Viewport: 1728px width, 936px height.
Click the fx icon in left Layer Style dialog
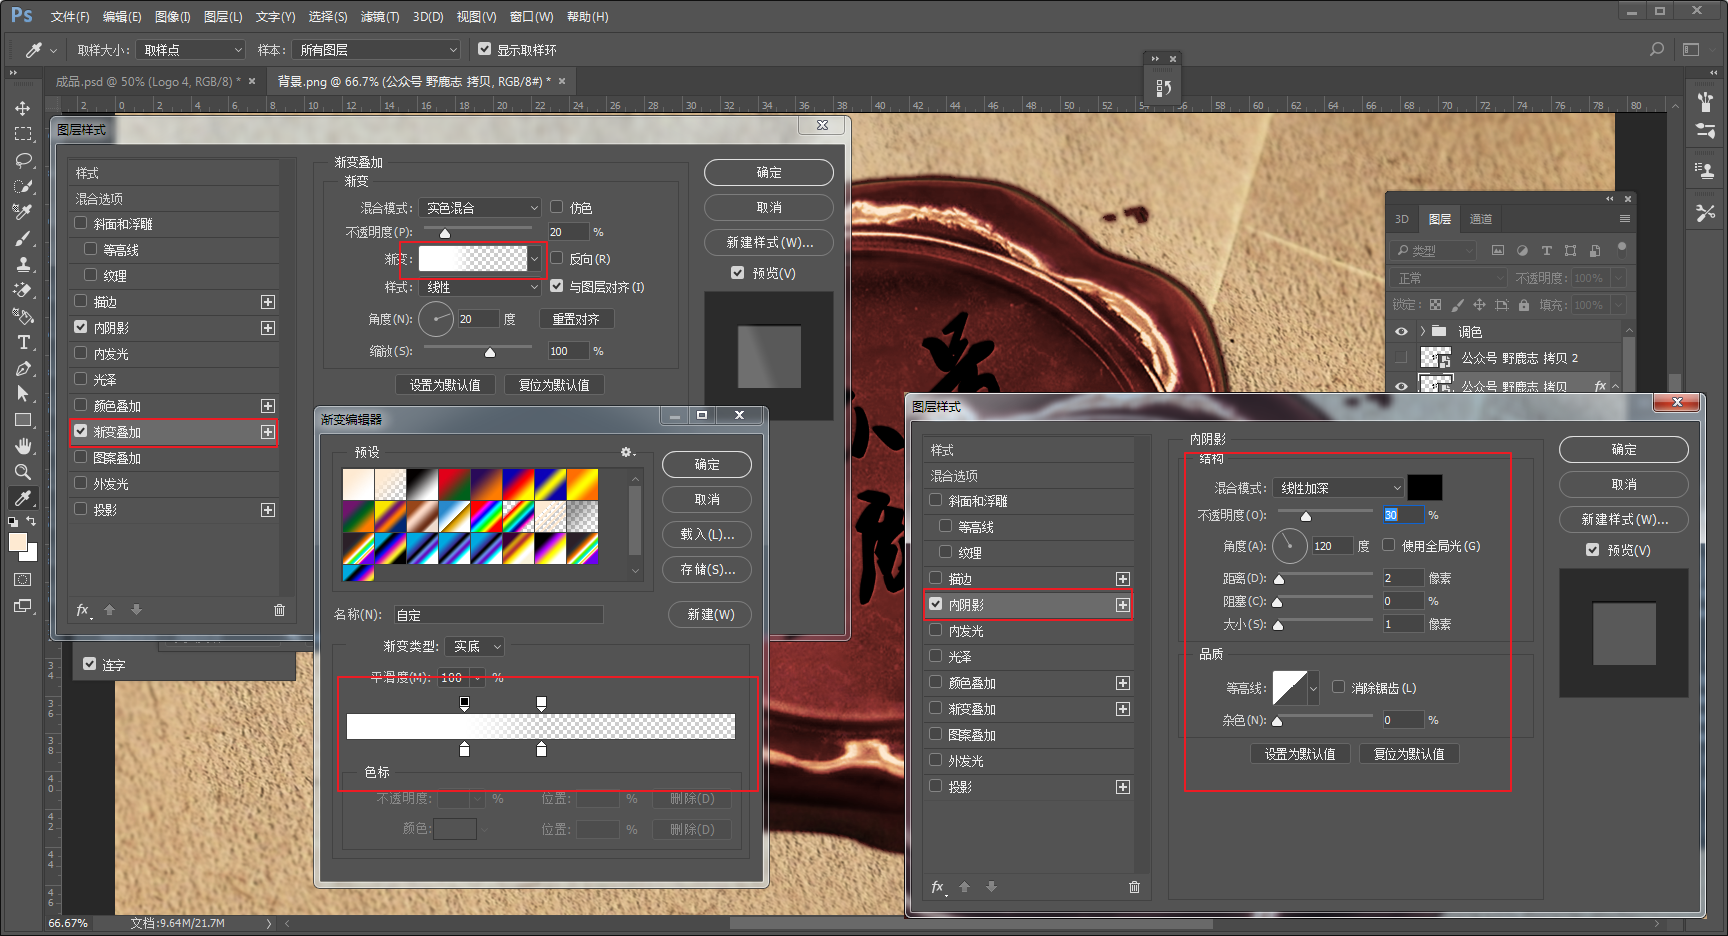click(83, 610)
